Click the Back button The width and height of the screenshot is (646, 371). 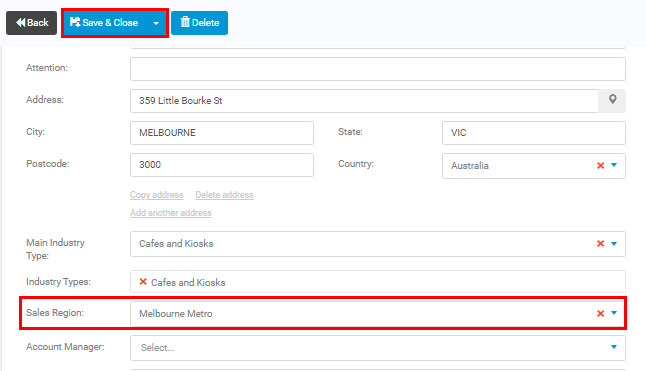31,23
